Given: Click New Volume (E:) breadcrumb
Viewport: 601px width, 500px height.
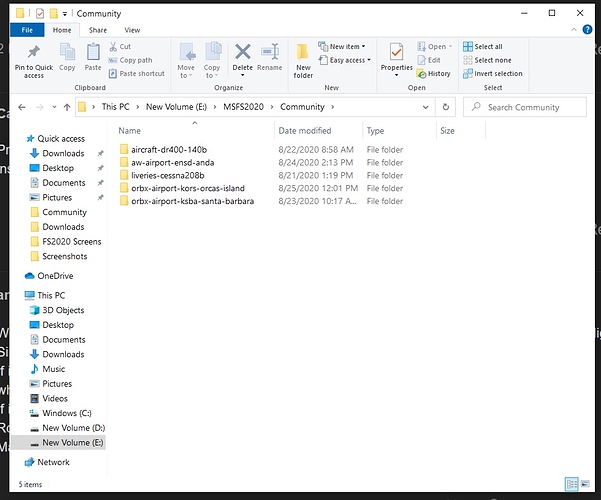Looking at the screenshot, I should 176,107.
